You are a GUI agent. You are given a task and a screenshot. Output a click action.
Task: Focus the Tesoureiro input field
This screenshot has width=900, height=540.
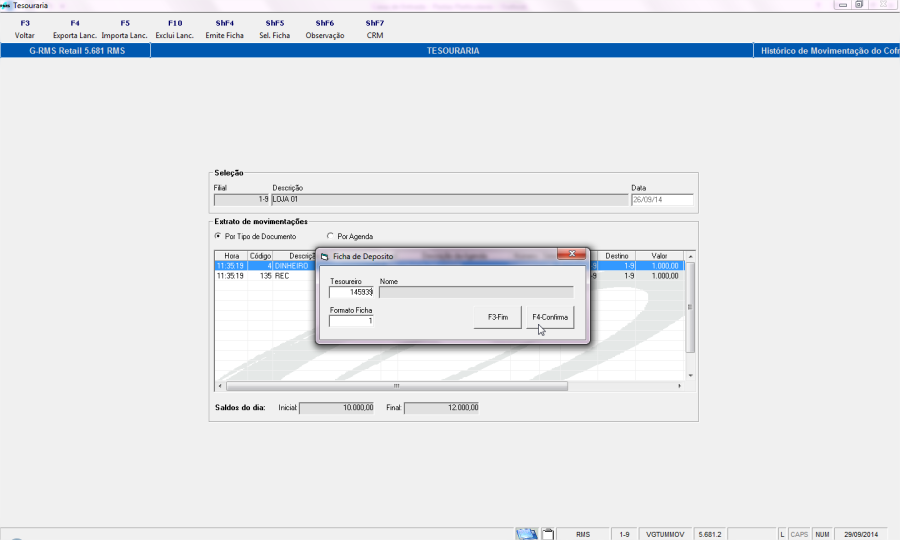pos(351,292)
